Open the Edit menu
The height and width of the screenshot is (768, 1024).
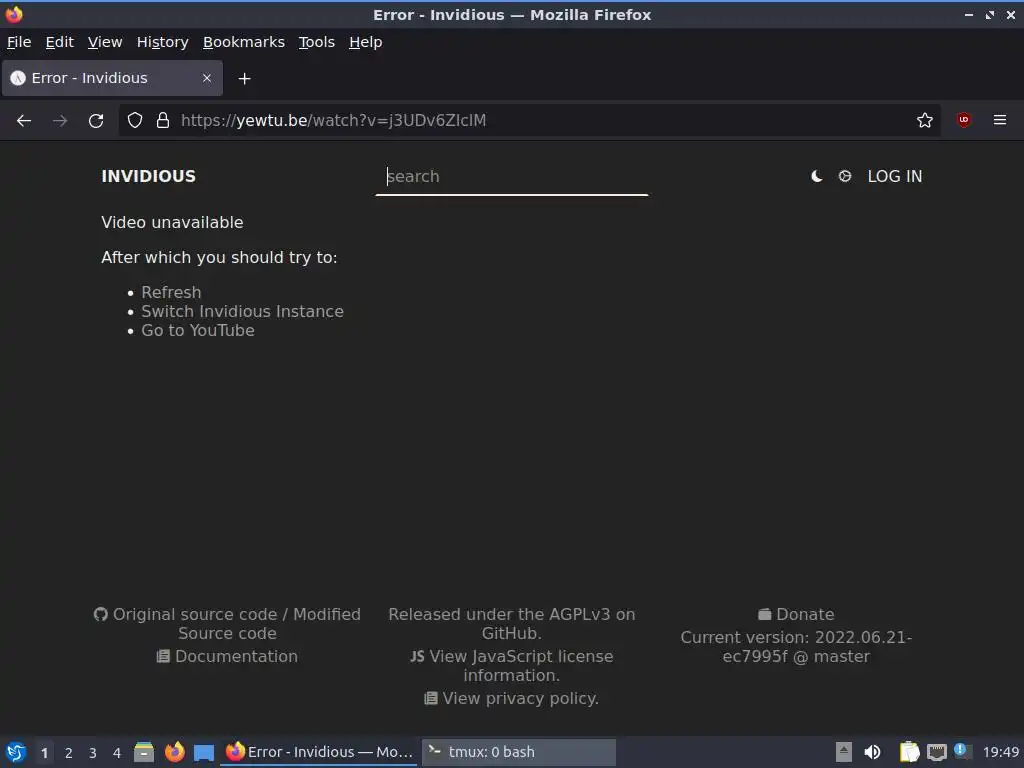point(59,42)
